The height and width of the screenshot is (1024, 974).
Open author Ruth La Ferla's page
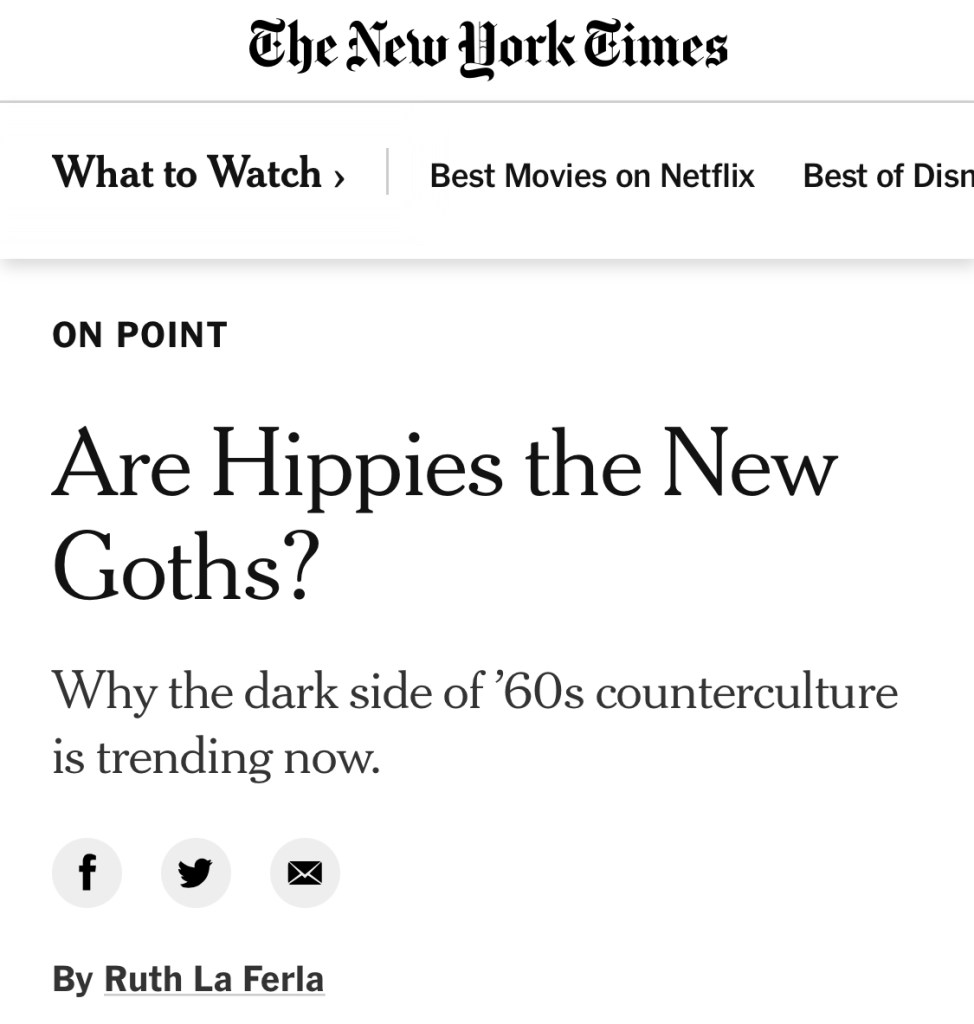tap(214, 978)
